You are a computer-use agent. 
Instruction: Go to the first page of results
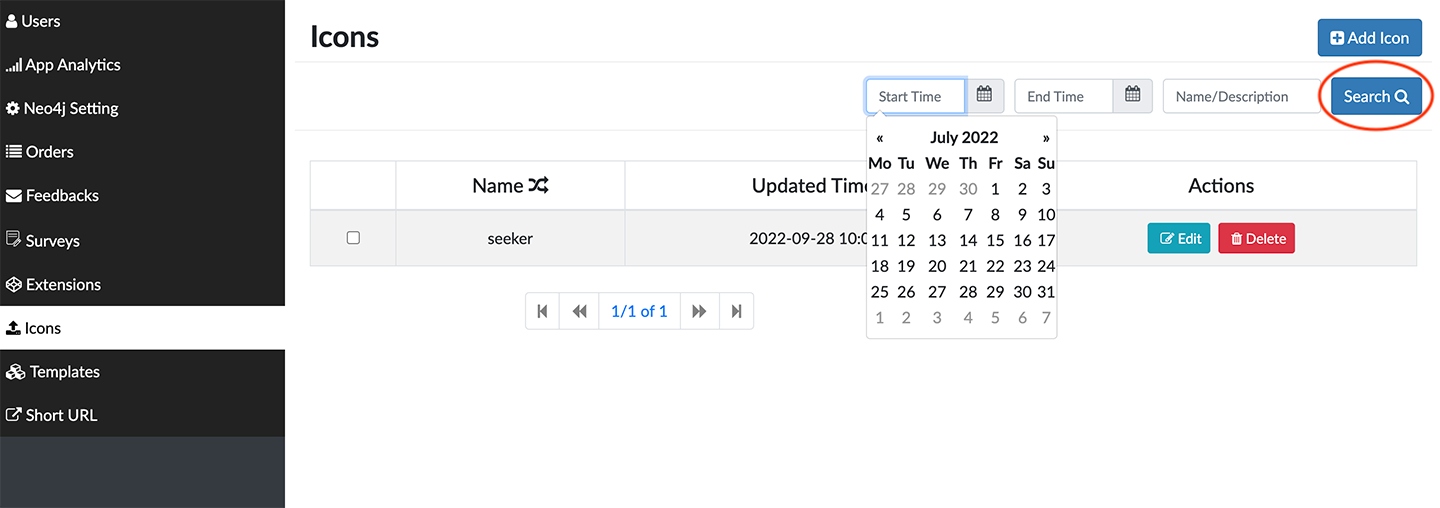(542, 311)
